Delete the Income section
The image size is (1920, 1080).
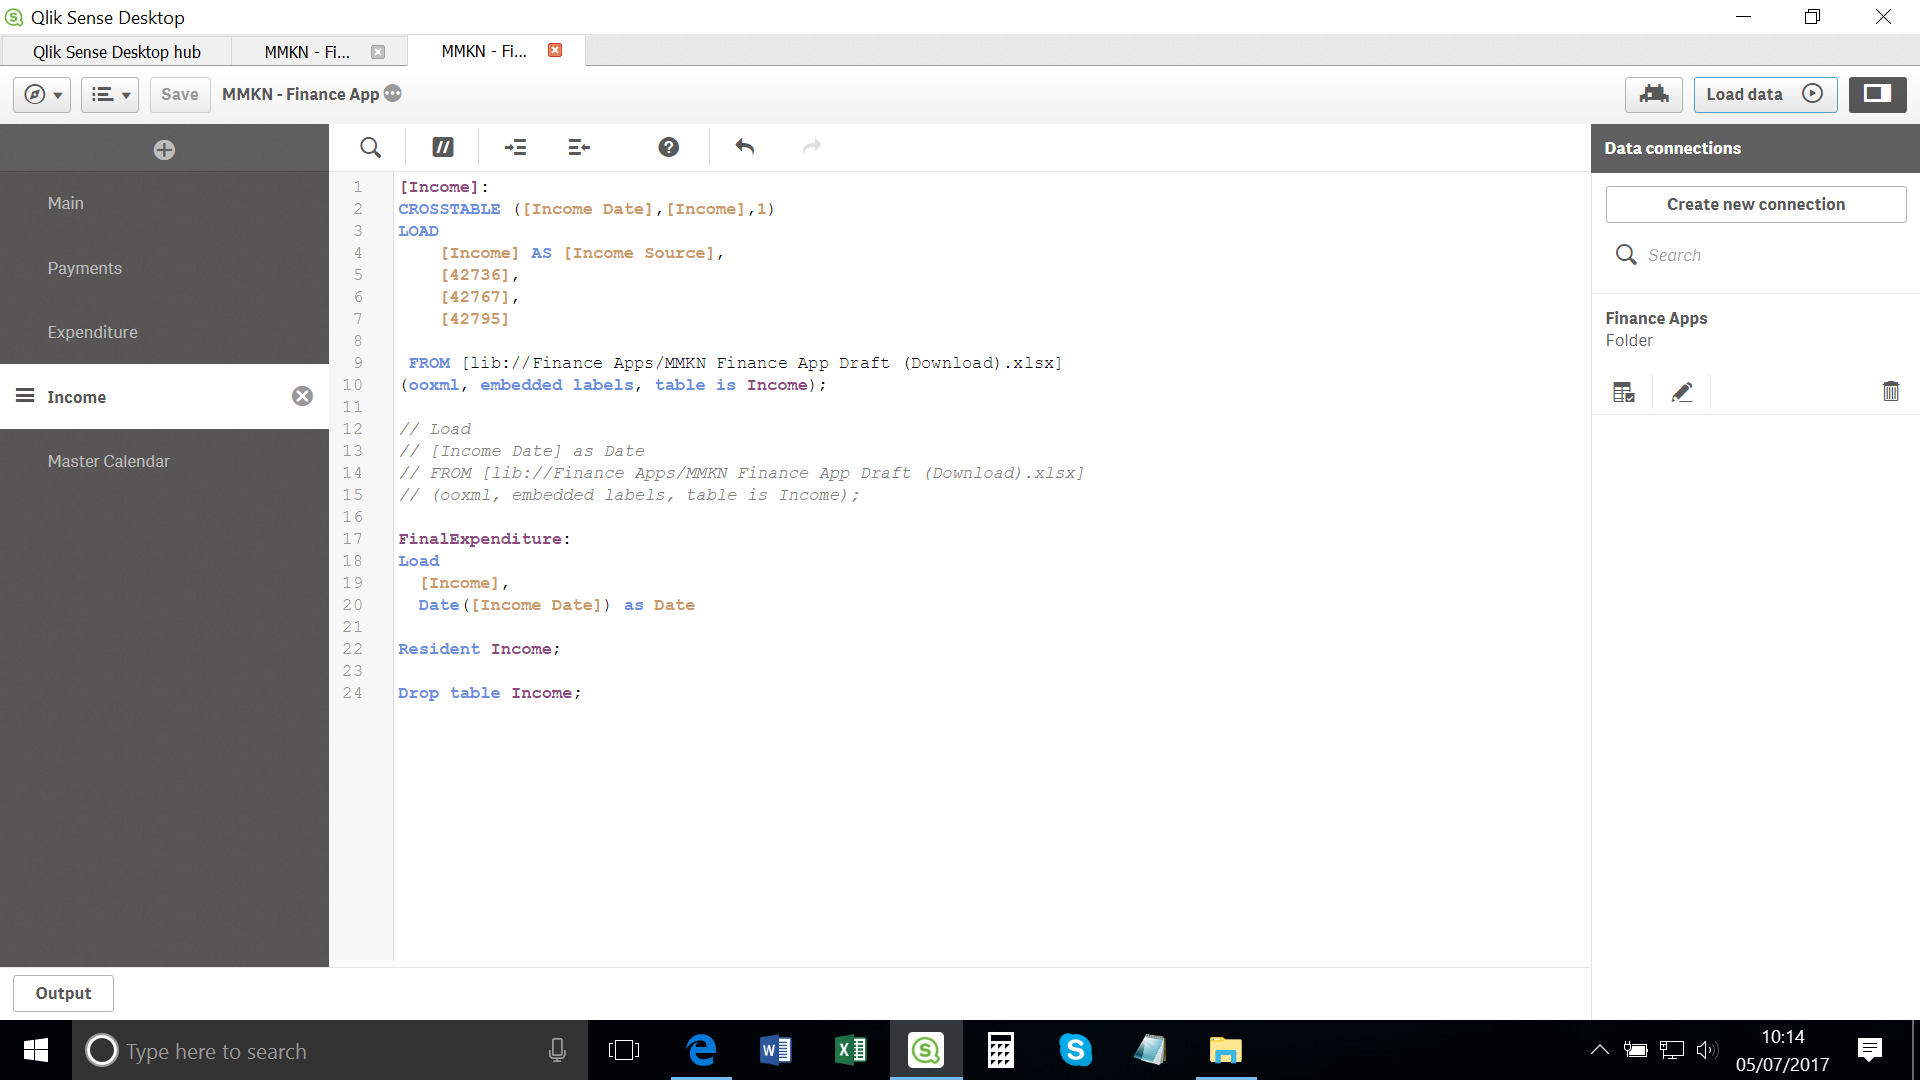tap(302, 396)
